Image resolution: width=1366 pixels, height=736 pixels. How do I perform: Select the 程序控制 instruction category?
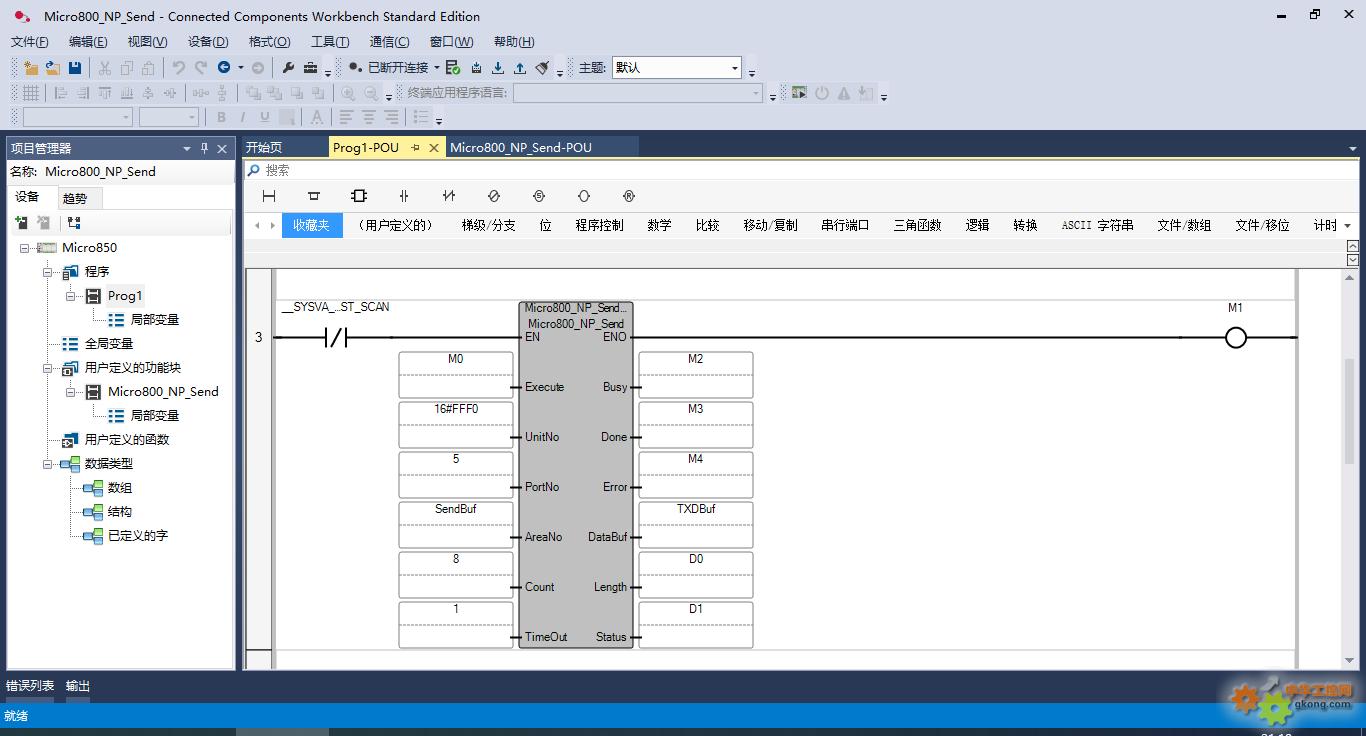pyautogui.click(x=599, y=225)
